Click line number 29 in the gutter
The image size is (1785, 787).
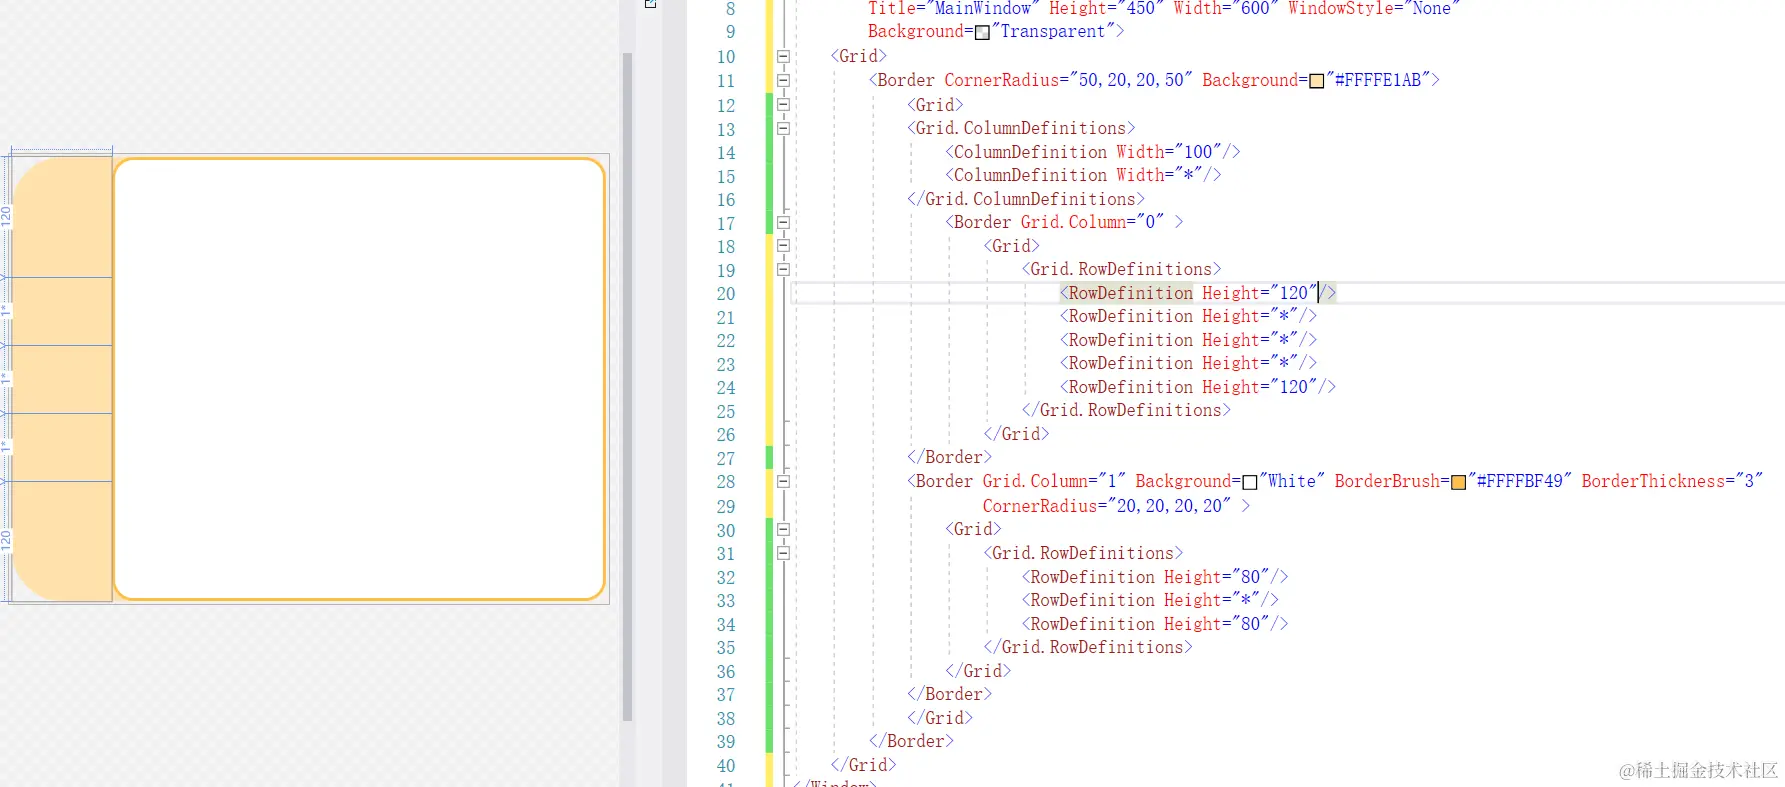[725, 507]
